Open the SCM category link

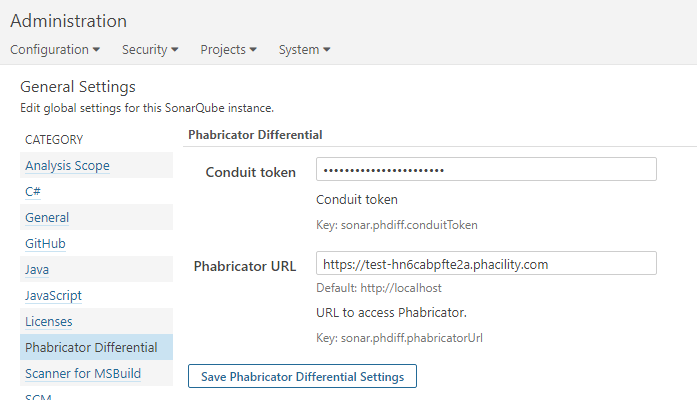click(x=38, y=397)
